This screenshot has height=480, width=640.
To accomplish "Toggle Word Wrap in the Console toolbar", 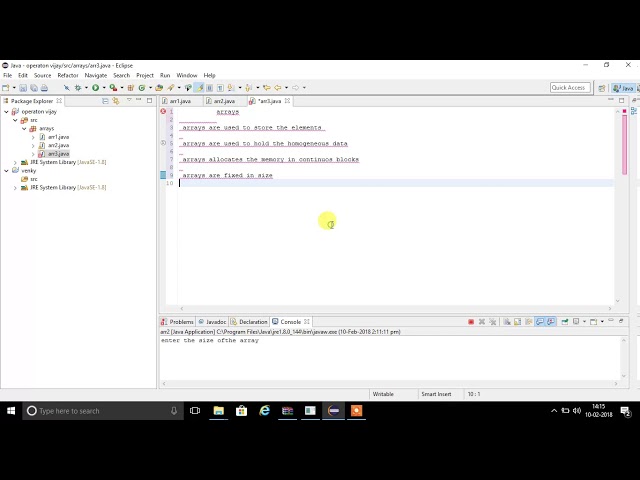I will [x=529, y=322].
